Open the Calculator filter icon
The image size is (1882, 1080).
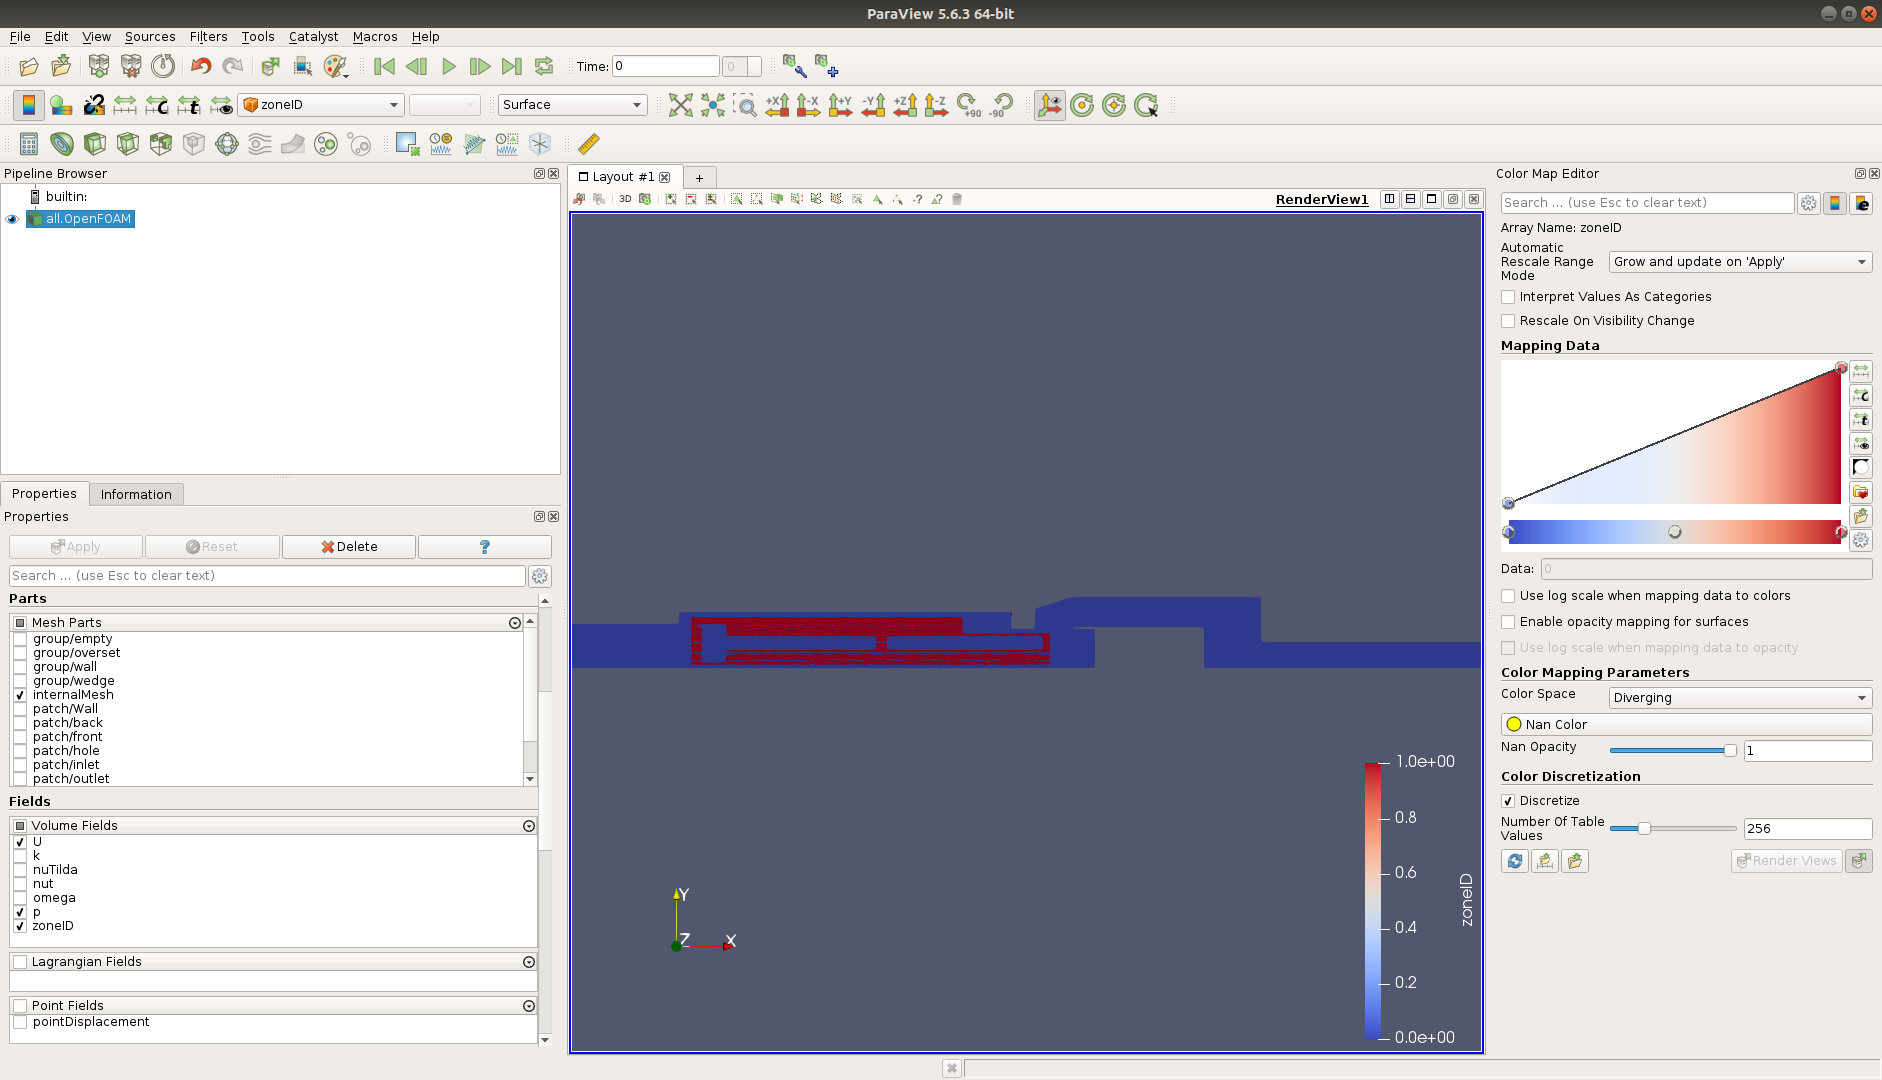[x=29, y=144]
